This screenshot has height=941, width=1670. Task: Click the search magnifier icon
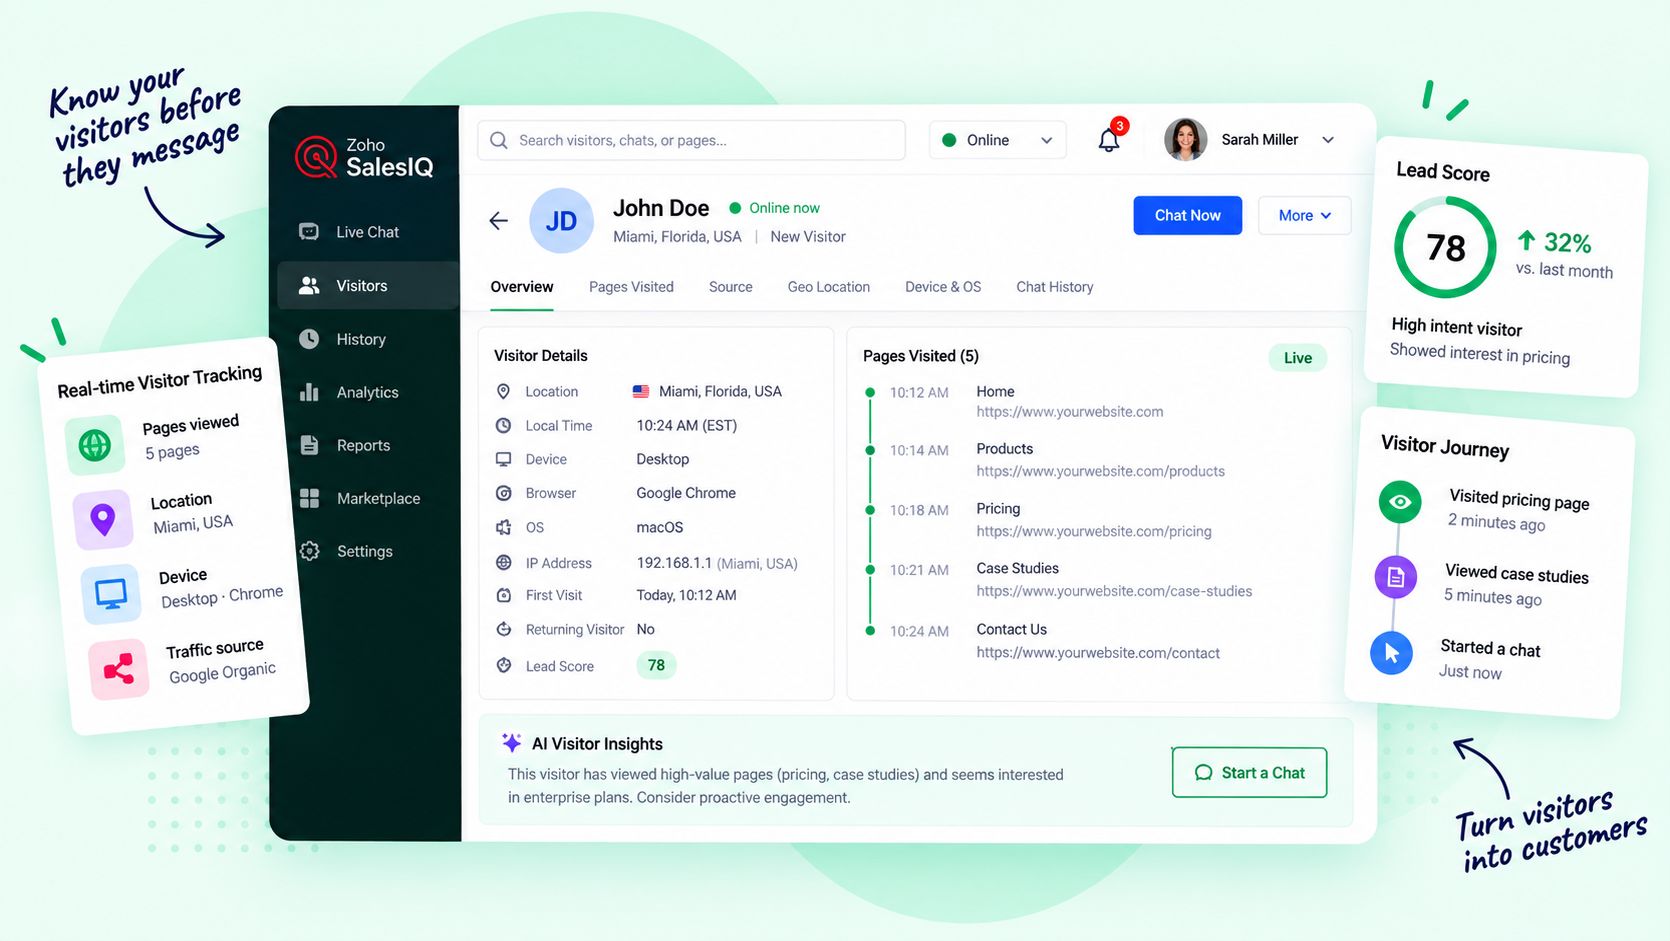[x=499, y=140]
